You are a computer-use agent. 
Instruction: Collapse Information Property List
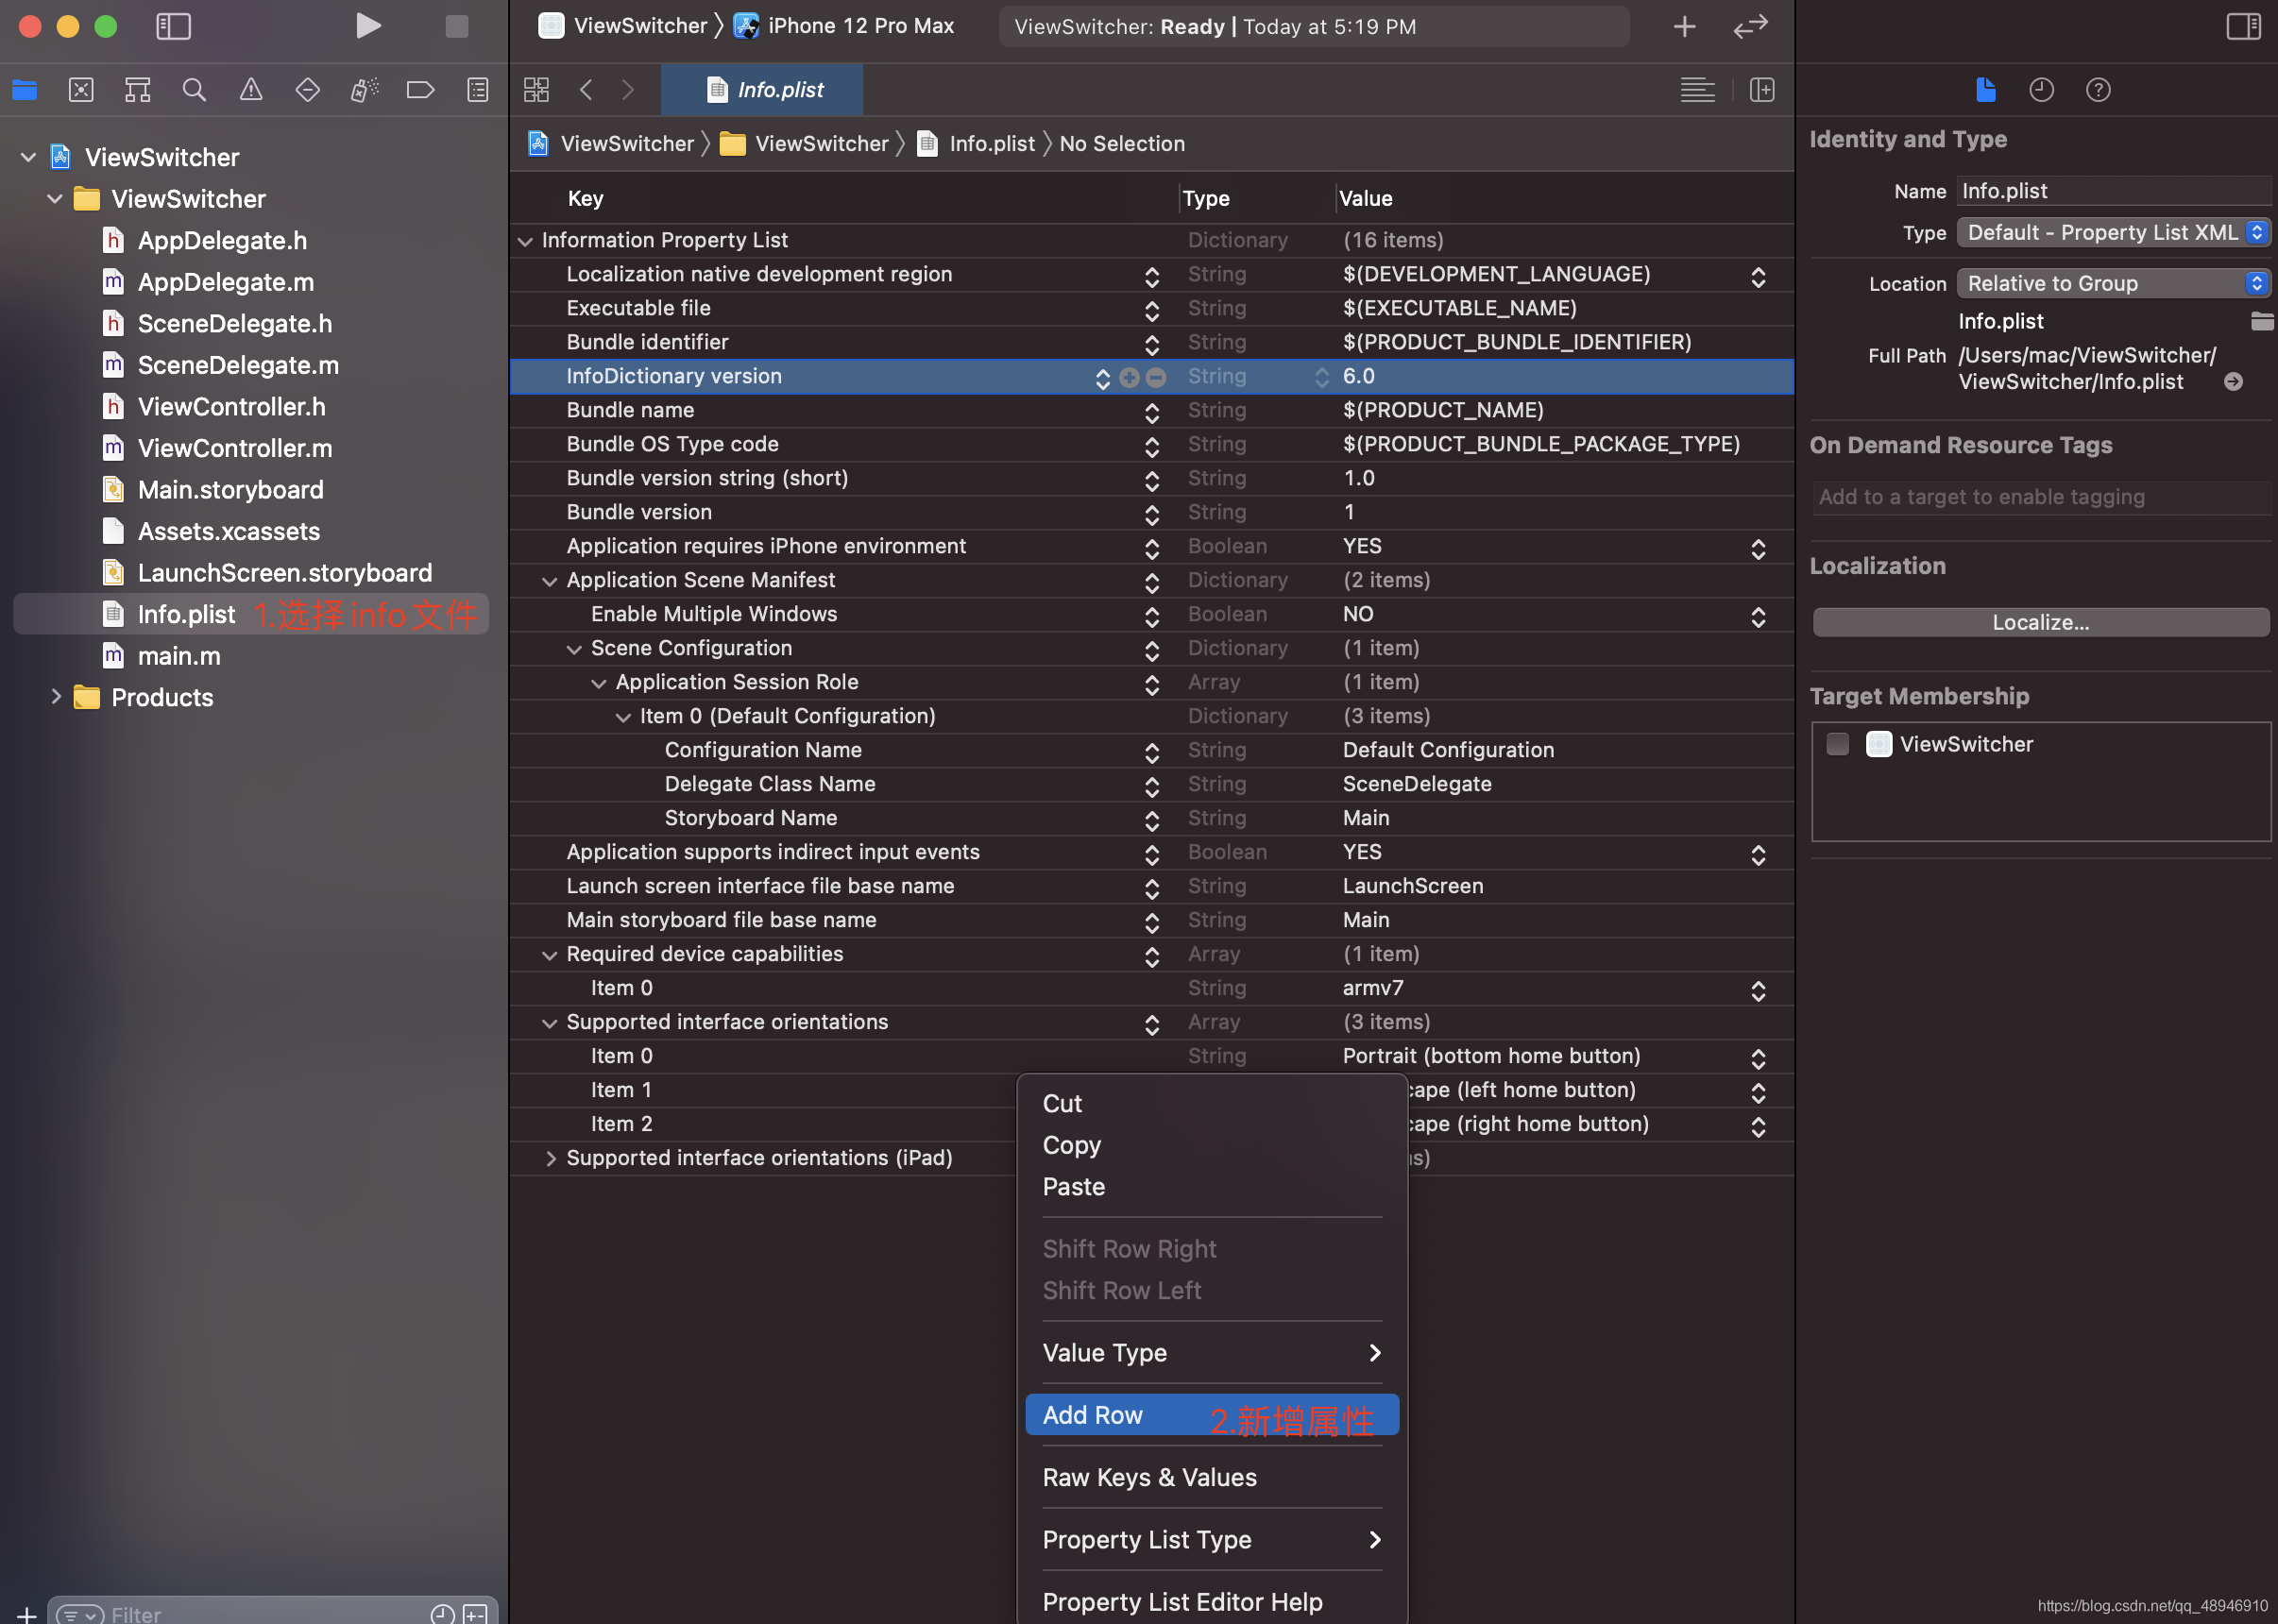[x=525, y=241]
